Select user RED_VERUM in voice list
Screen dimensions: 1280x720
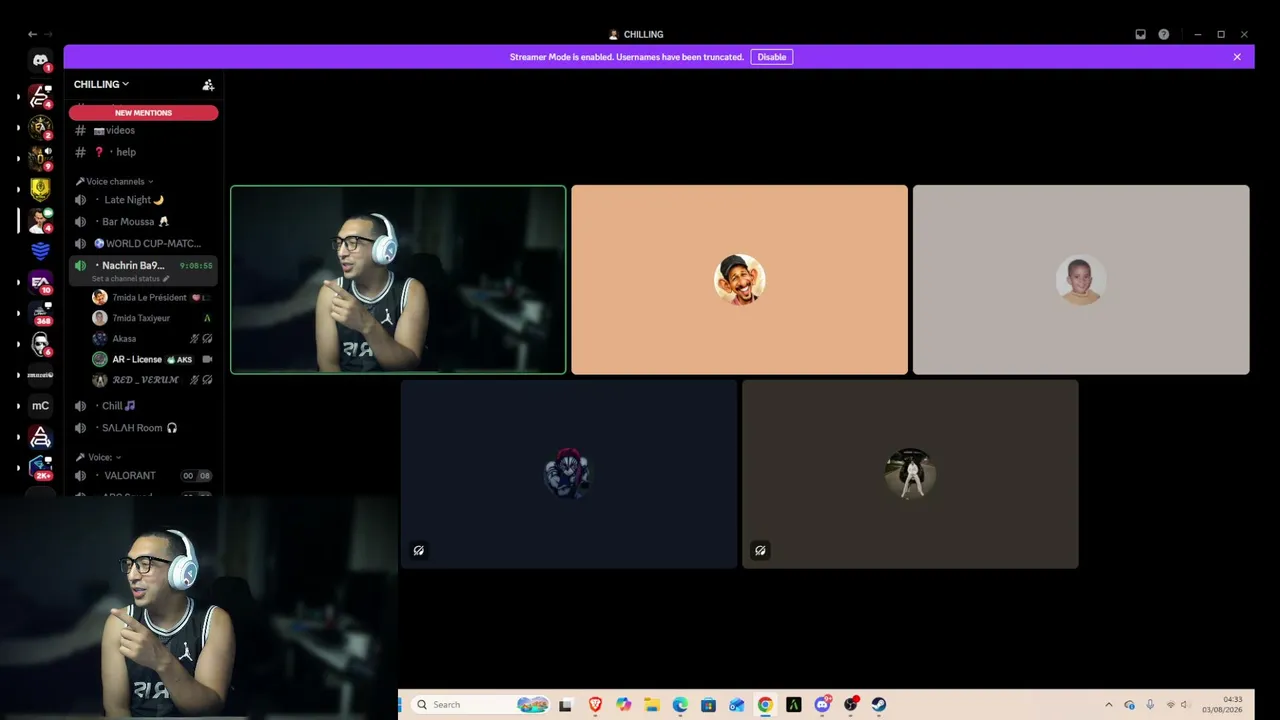(152, 380)
